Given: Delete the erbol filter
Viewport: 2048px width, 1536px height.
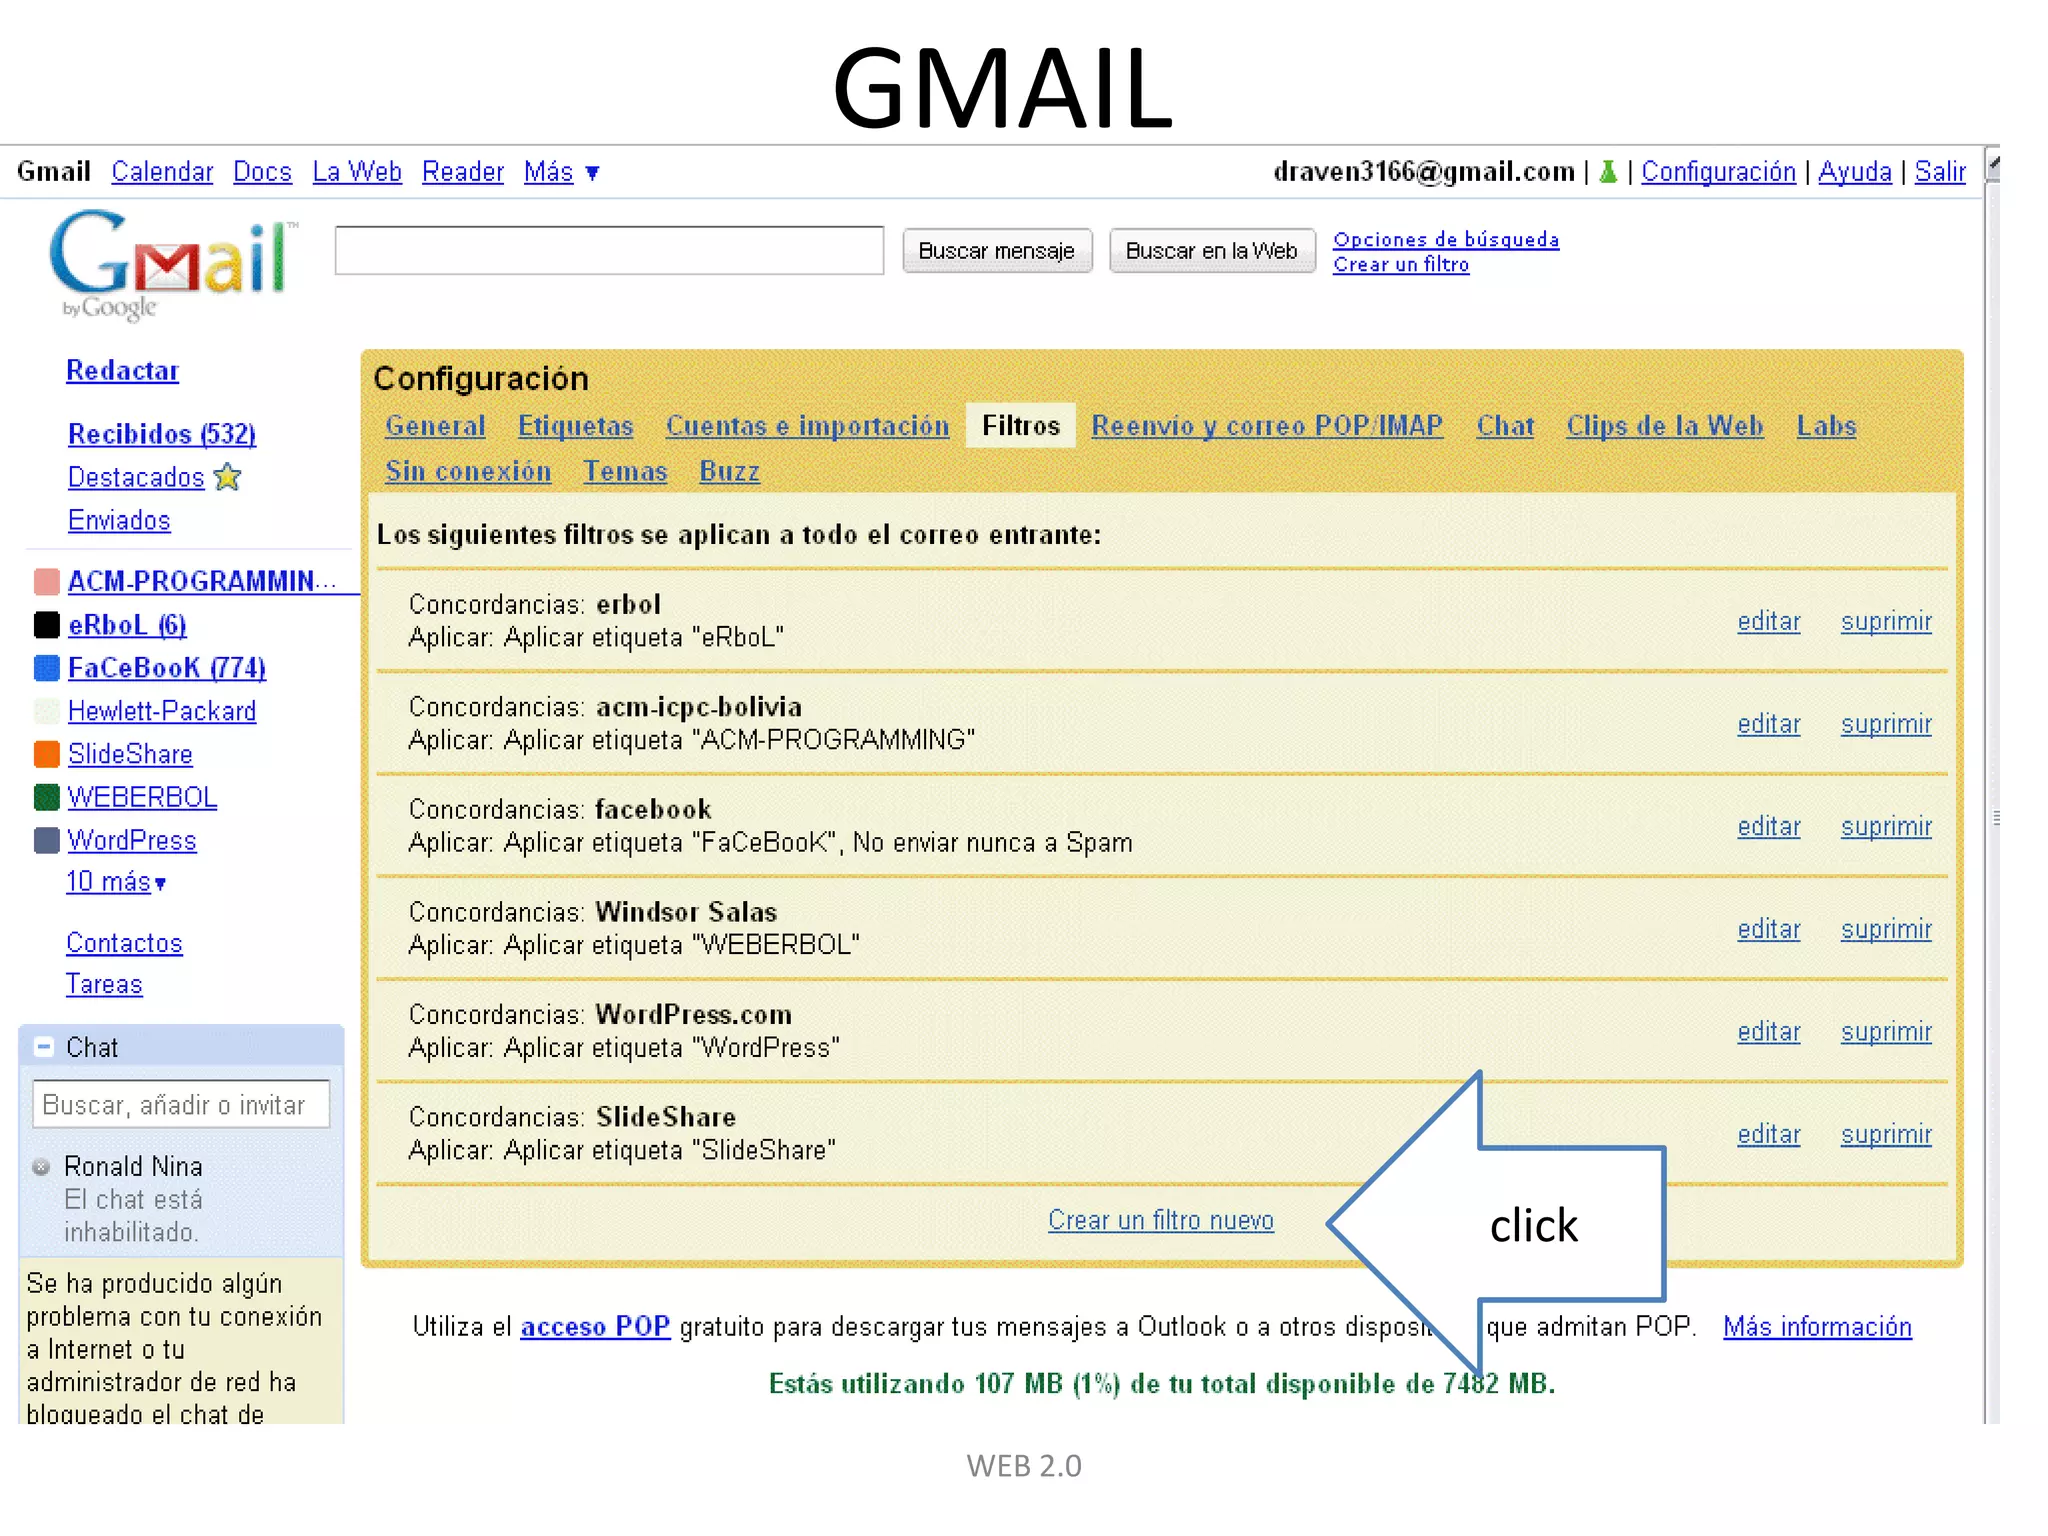Looking at the screenshot, I should point(1886,621).
